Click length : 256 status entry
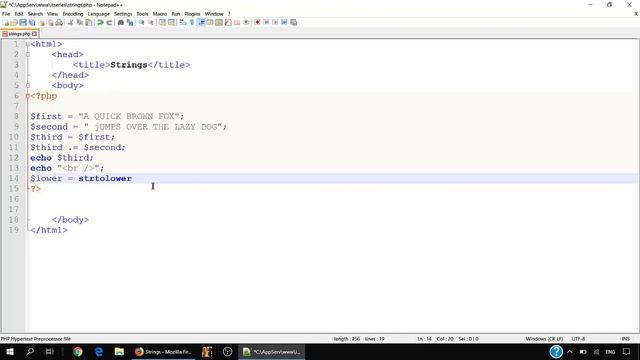Image resolution: width=640 pixels, height=360 pixels. [x=347, y=339]
